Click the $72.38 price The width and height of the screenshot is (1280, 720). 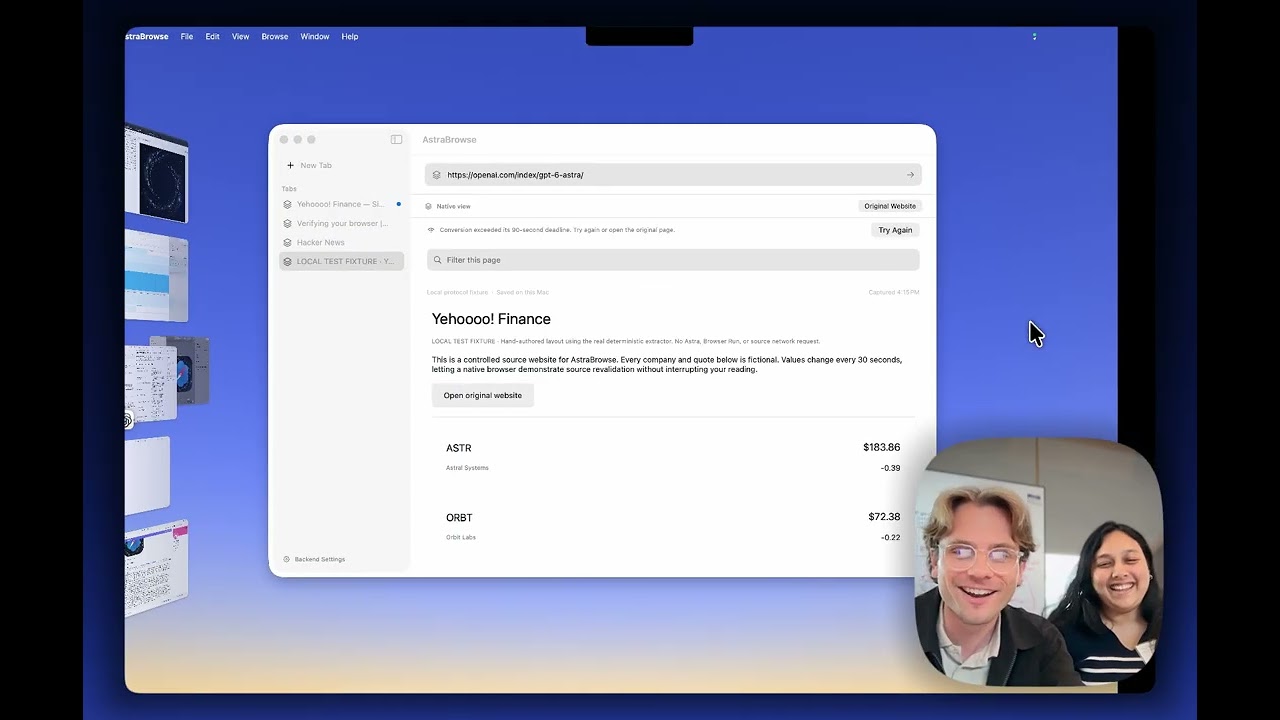(x=884, y=517)
